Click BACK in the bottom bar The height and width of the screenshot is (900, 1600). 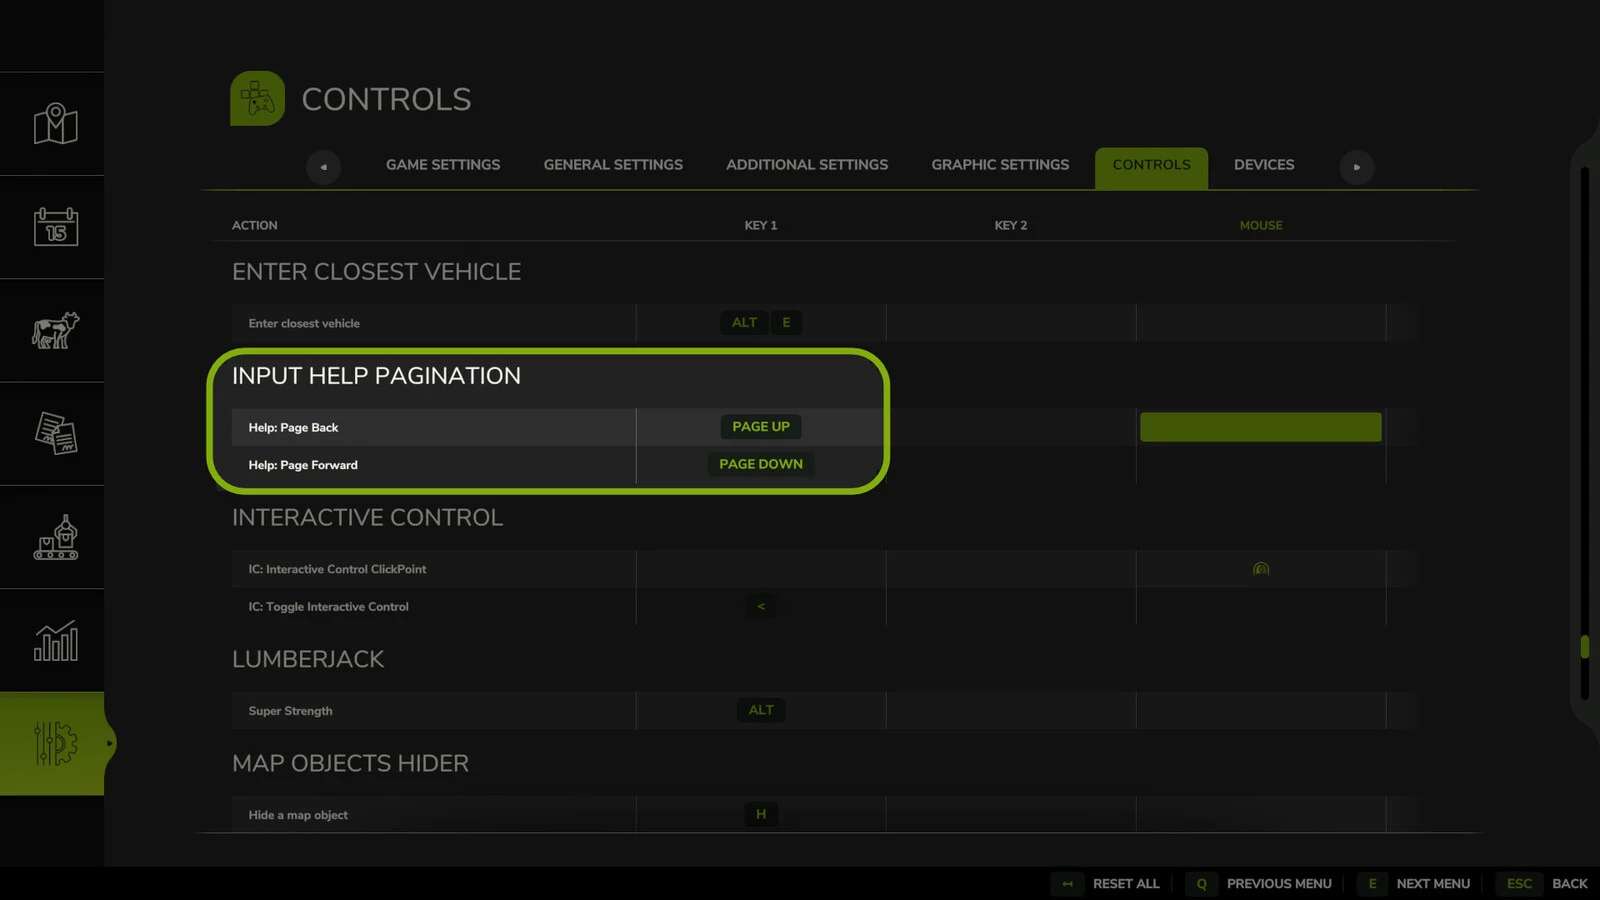click(x=1571, y=883)
